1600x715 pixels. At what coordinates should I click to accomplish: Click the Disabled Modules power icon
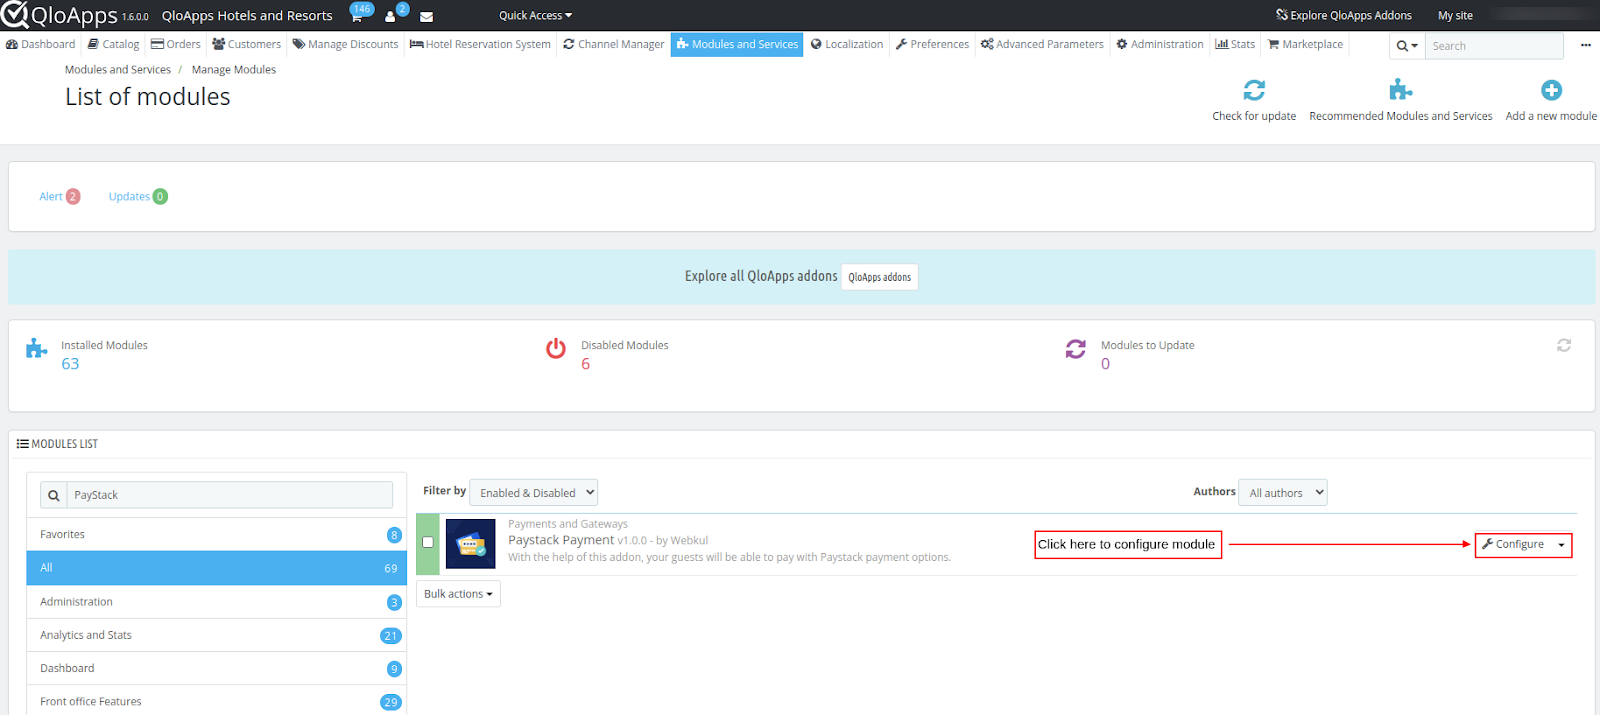point(556,348)
